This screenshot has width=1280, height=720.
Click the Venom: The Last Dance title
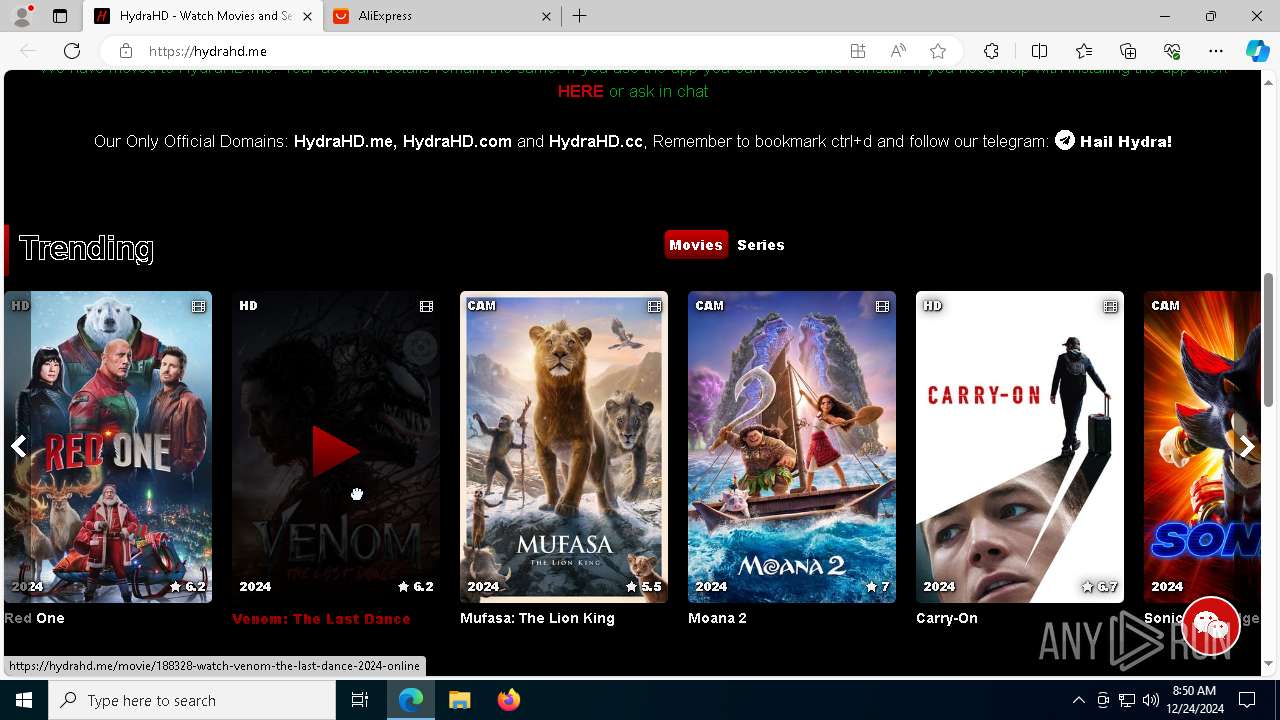tap(321, 618)
